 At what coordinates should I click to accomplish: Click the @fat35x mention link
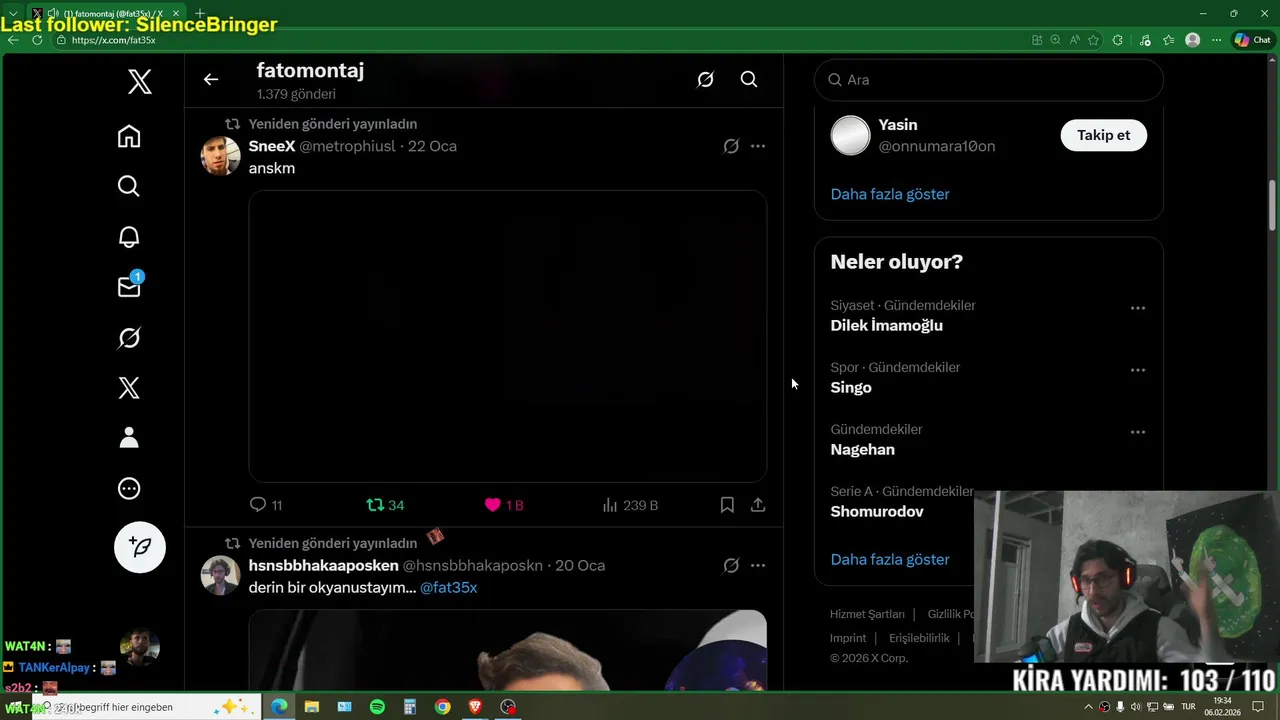(449, 587)
